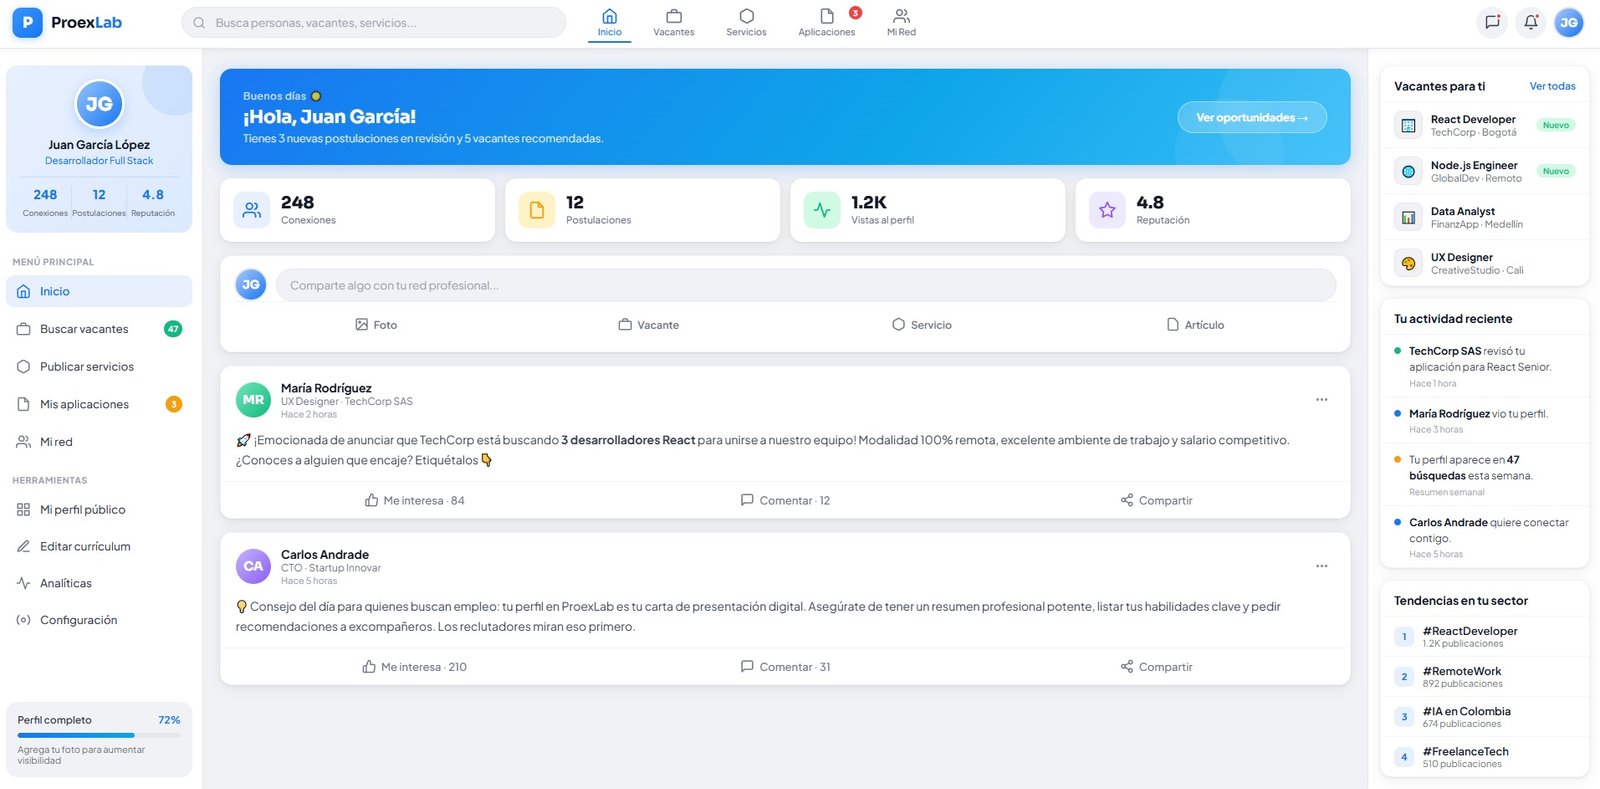
Task: Switch to the Vacantes top tab
Action: [673, 22]
